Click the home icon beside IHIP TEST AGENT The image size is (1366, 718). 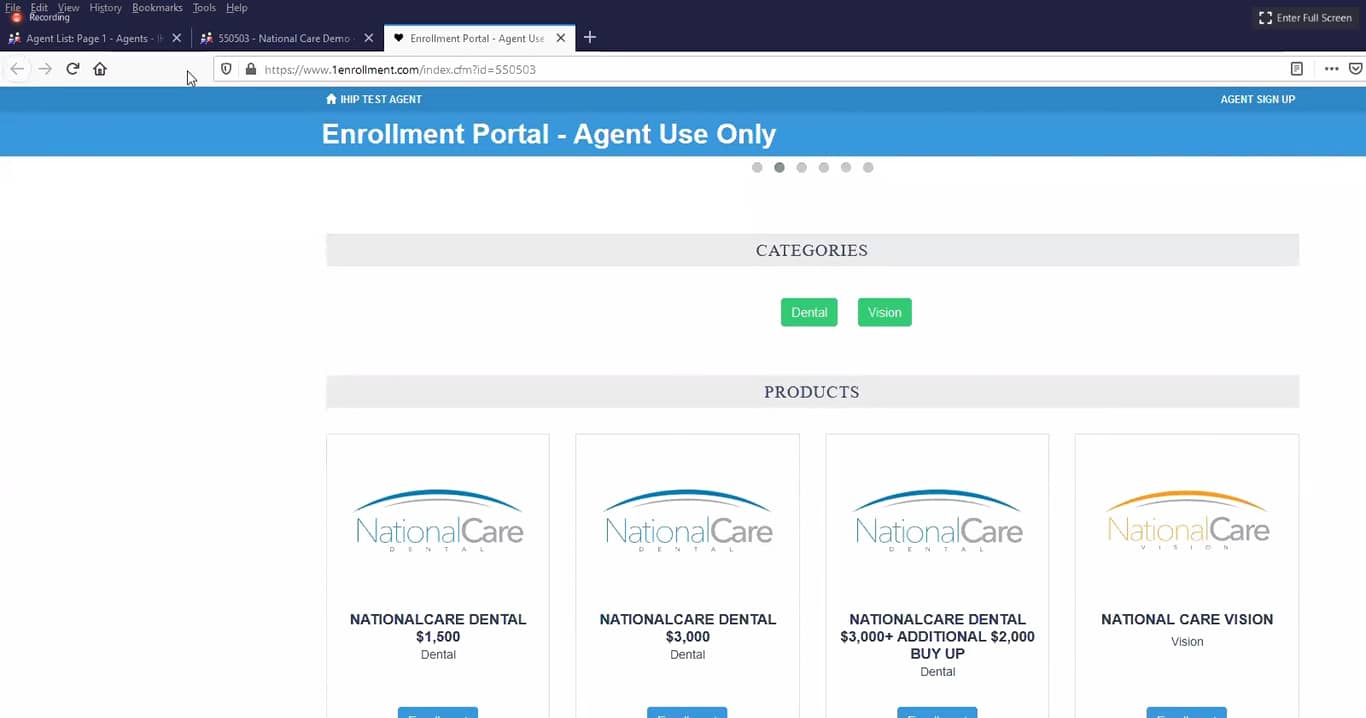point(331,99)
